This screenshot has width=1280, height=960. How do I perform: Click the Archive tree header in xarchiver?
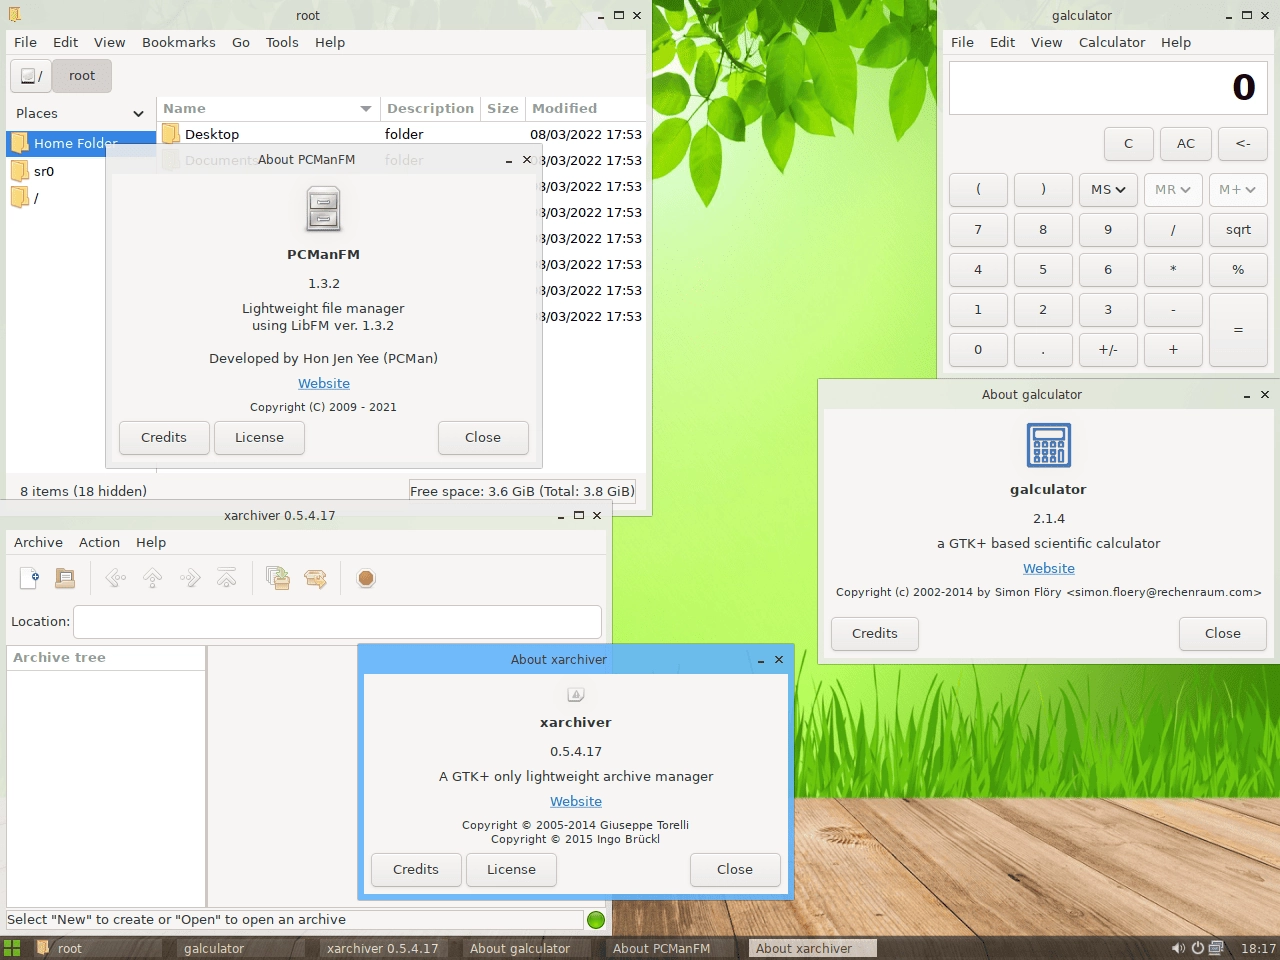pyautogui.click(x=106, y=658)
